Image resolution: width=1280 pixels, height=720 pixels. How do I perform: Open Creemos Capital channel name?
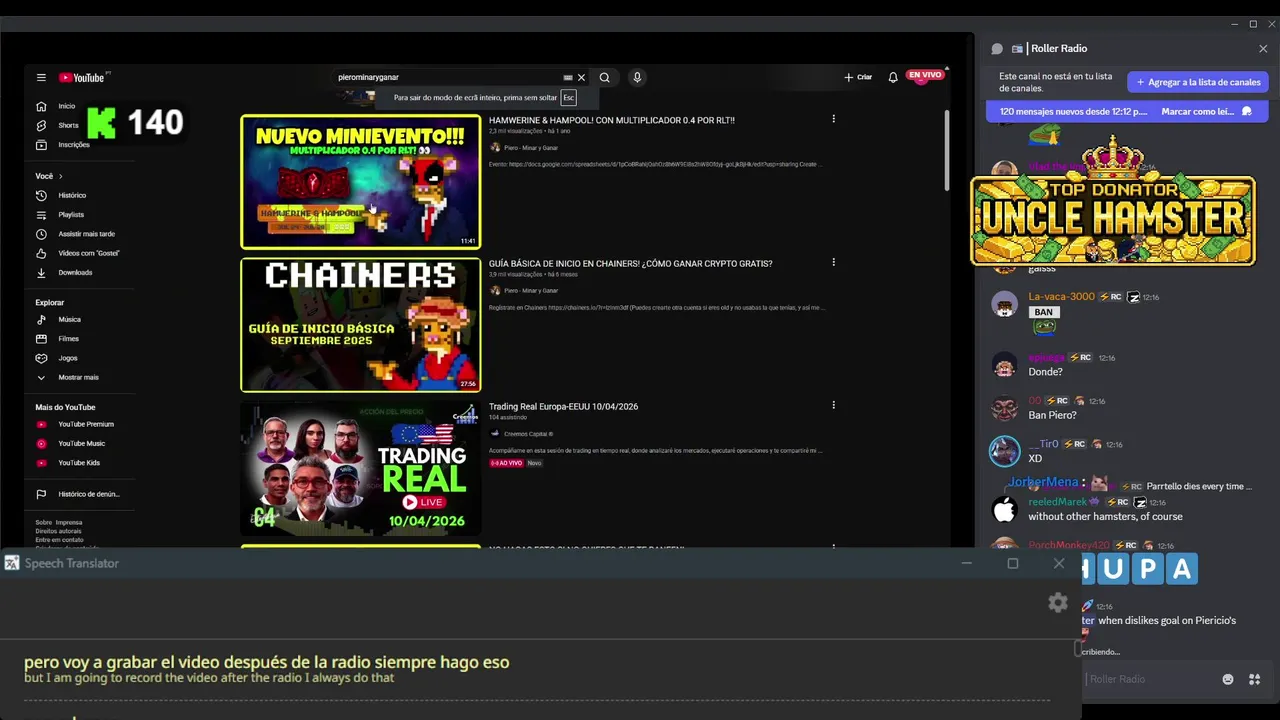tap(528, 434)
